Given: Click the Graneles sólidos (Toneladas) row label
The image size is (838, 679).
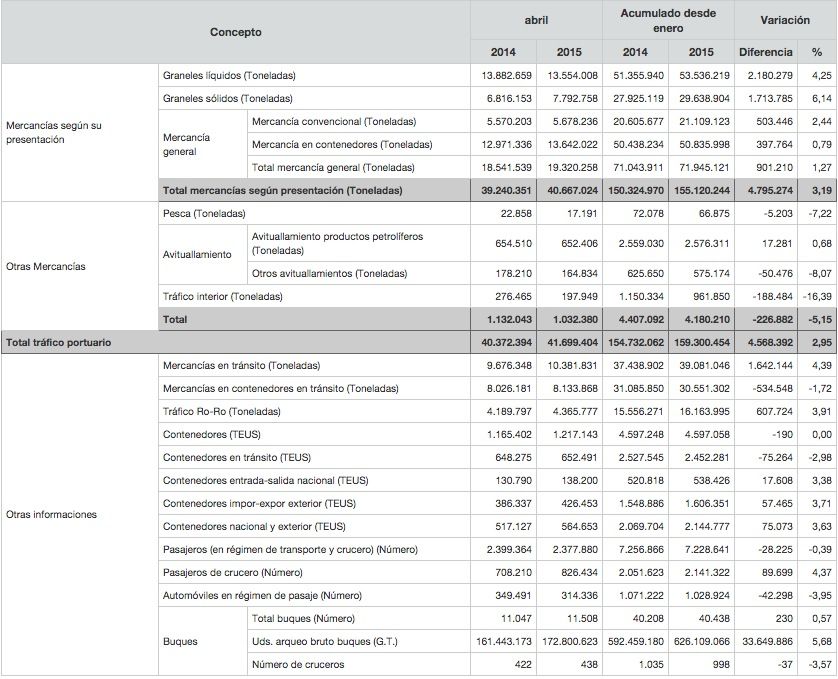Looking at the screenshot, I should pos(227,99).
